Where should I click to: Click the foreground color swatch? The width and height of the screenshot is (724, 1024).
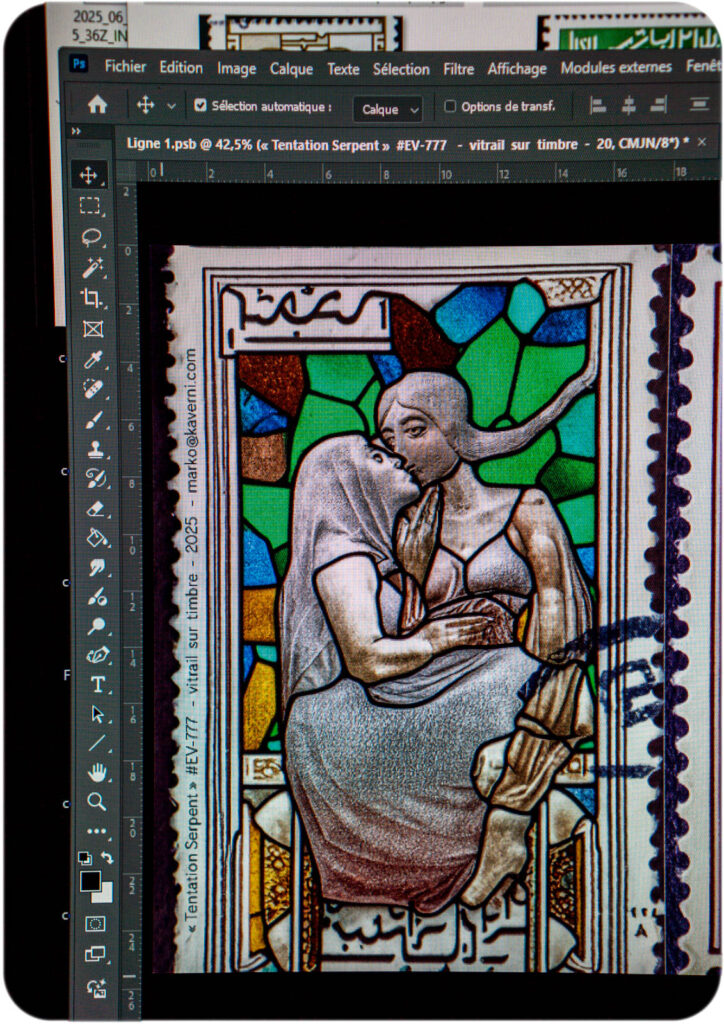[91, 882]
